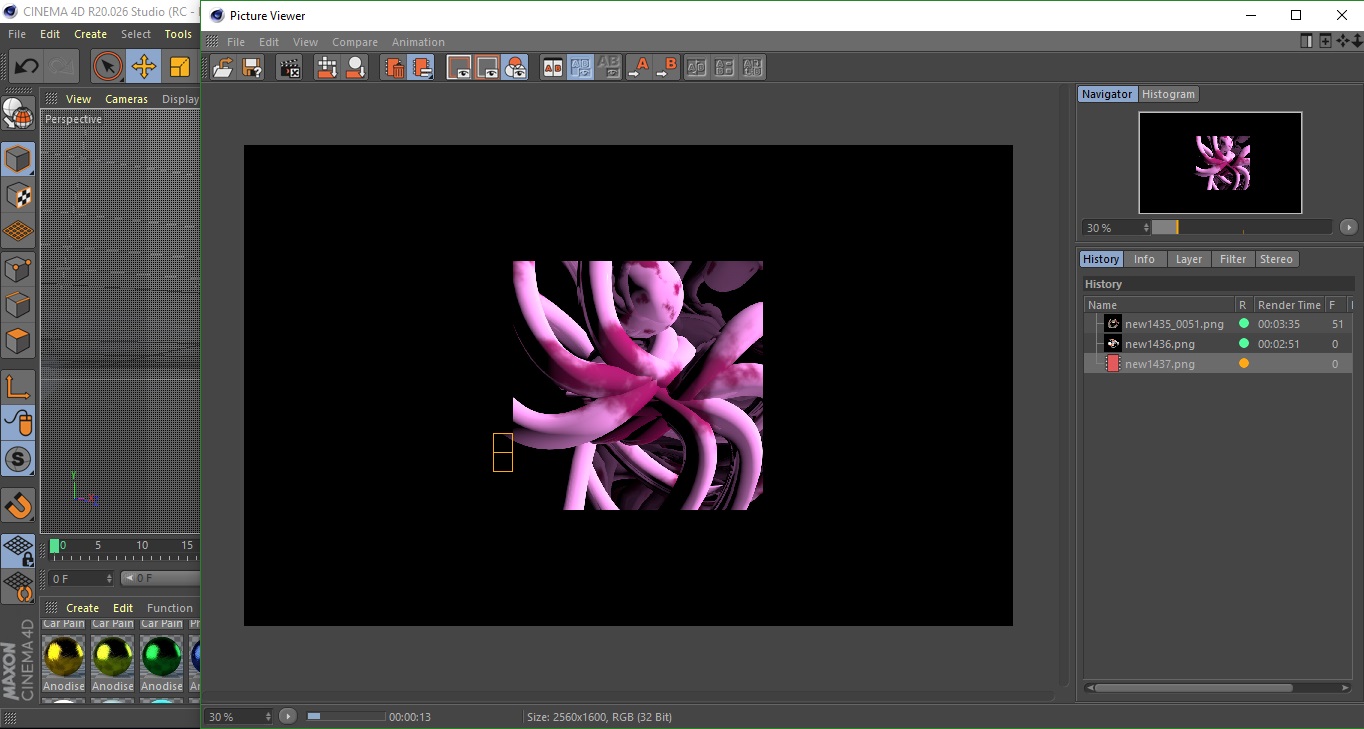
Task: Click the Set as A icon
Action: click(638, 67)
